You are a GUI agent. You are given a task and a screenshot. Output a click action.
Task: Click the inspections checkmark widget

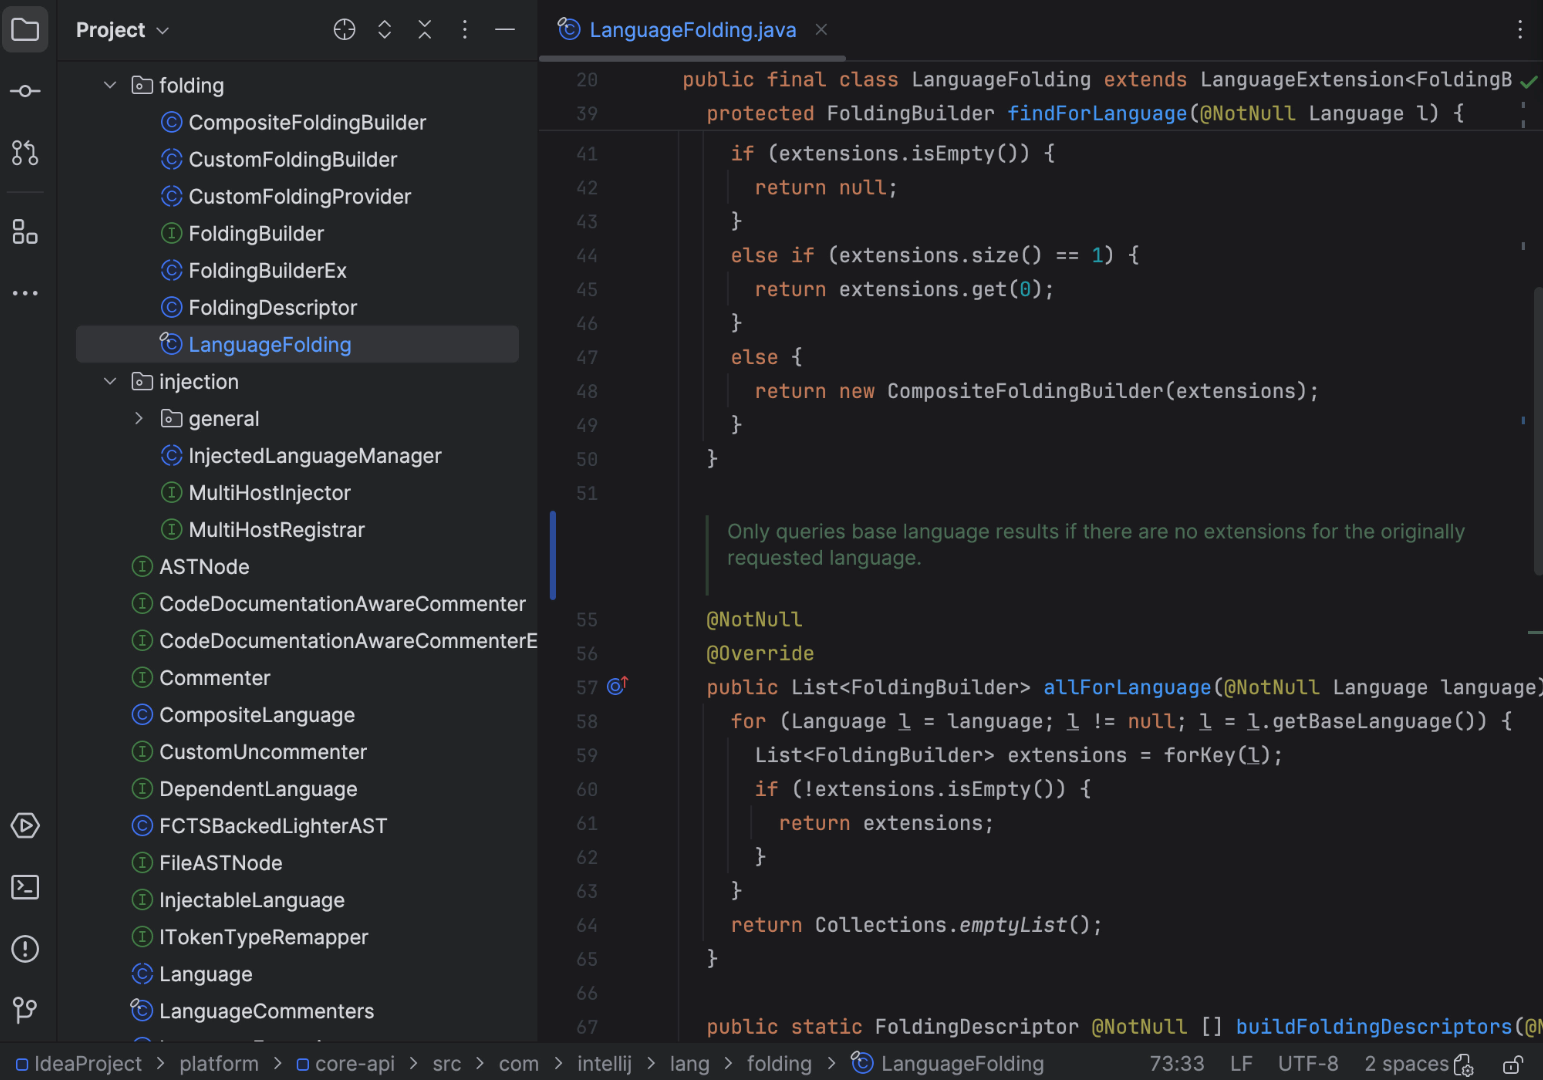(x=1529, y=81)
